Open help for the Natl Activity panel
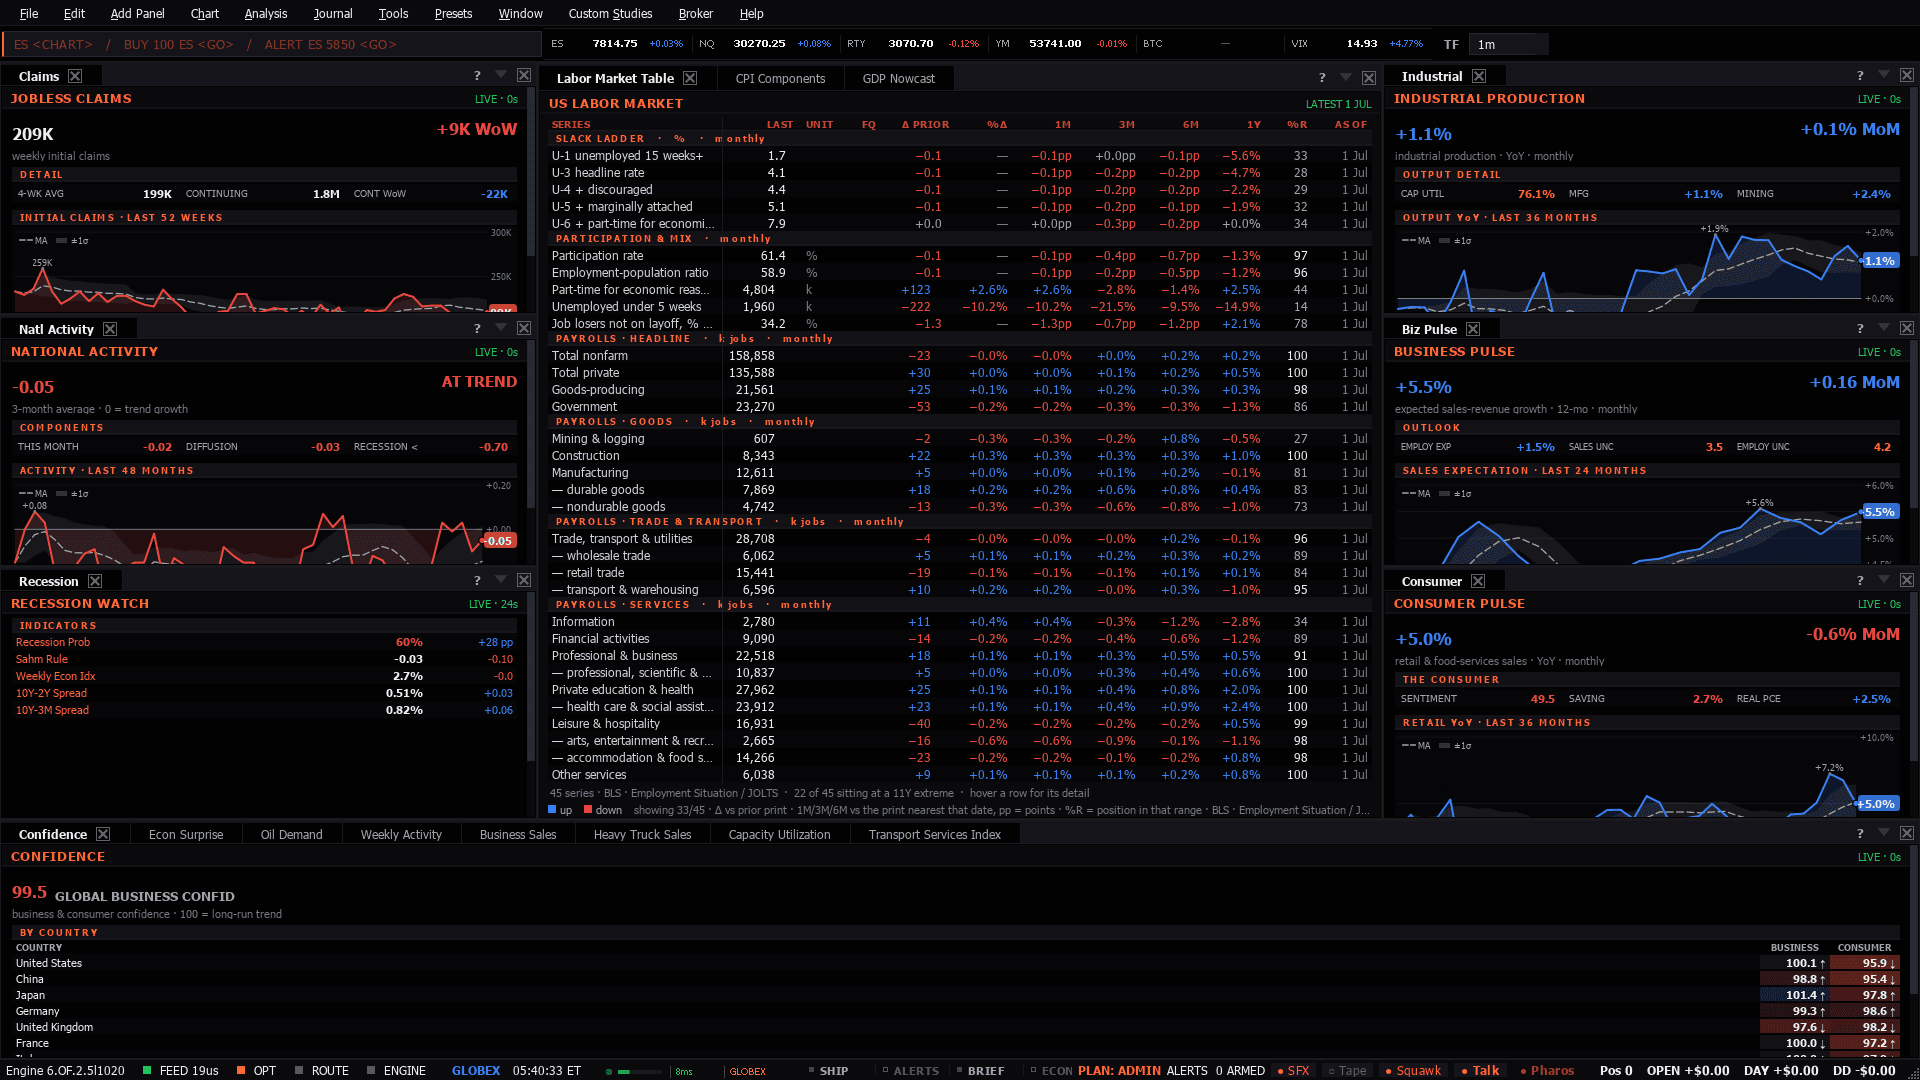 click(x=477, y=329)
